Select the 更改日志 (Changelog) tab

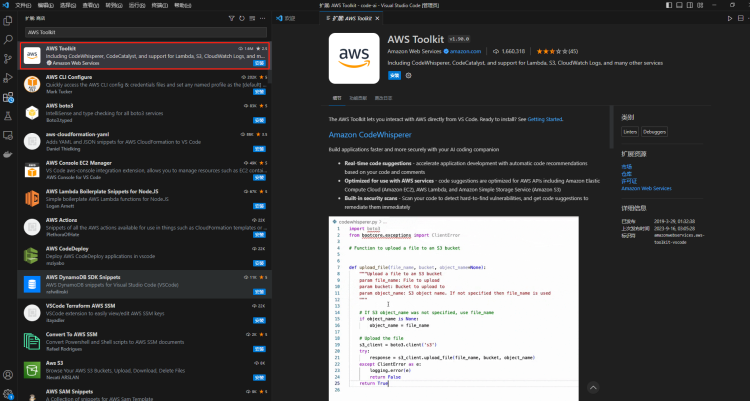tap(383, 98)
